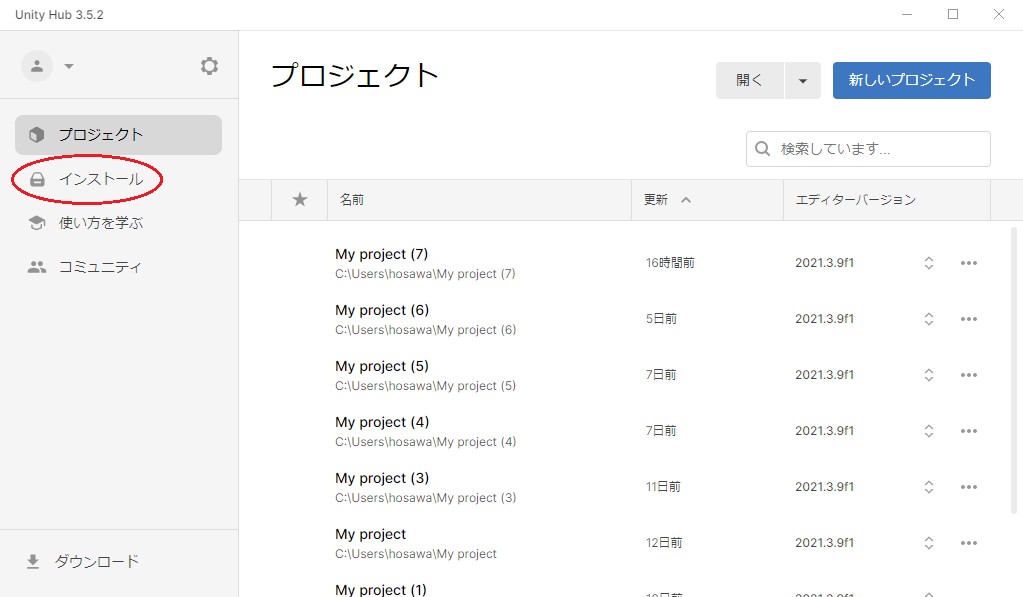The width and height of the screenshot is (1023, 597).
Task: Click the star favorites column header
Action: (299, 200)
